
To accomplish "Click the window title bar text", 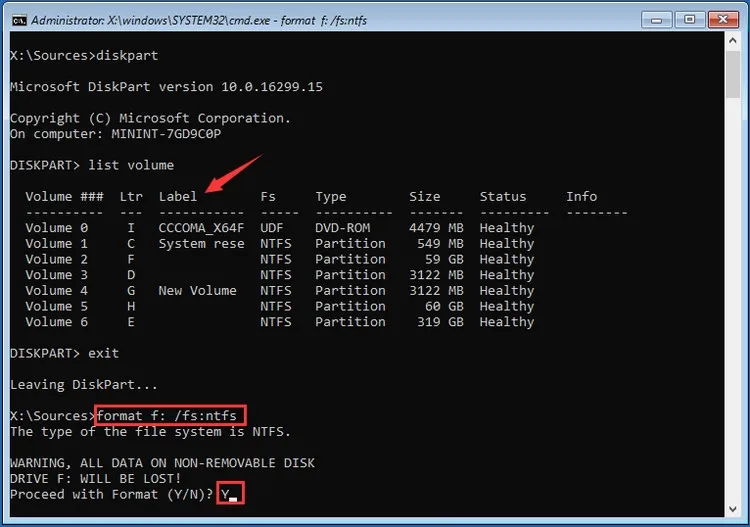I will 200,20.
